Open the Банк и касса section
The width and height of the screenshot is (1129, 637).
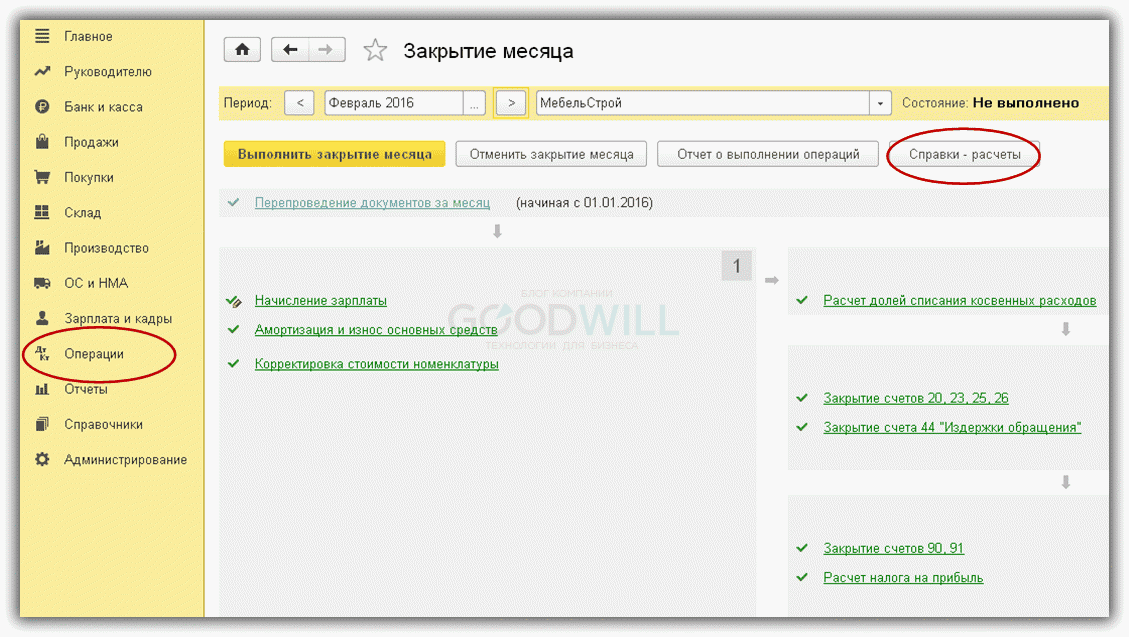[103, 107]
